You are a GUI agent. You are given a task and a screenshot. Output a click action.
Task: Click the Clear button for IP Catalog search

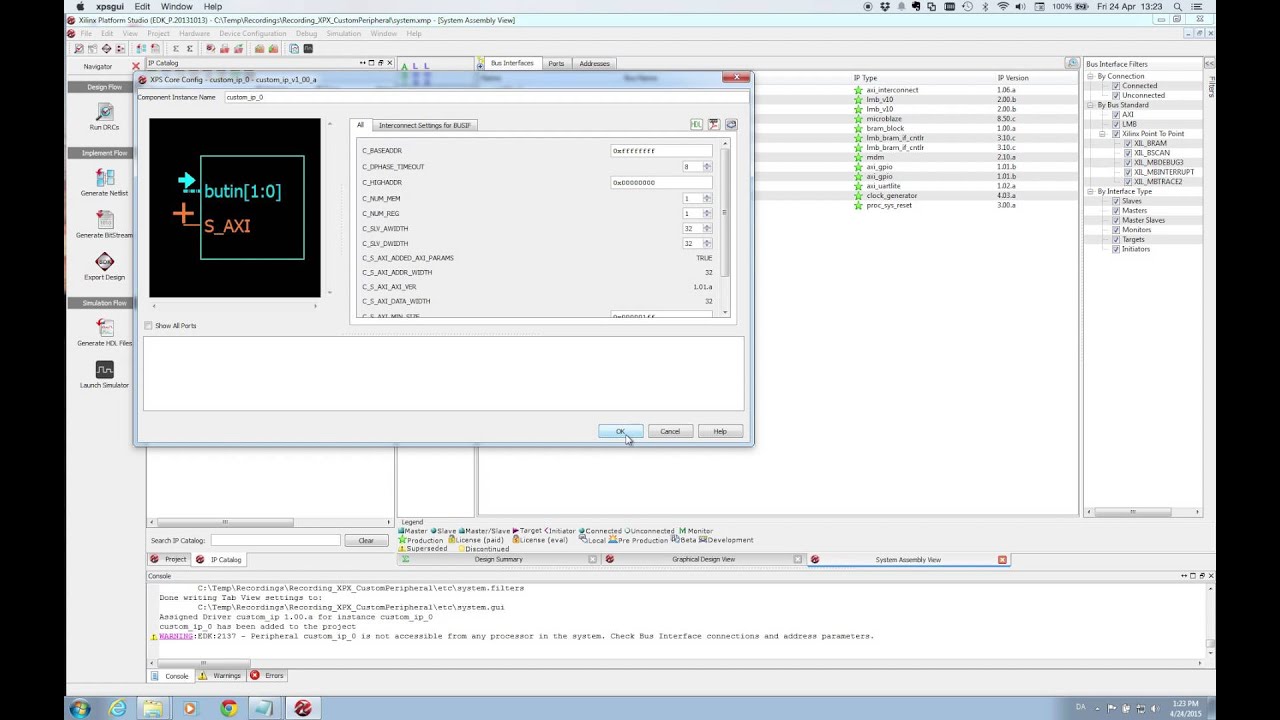click(x=366, y=540)
